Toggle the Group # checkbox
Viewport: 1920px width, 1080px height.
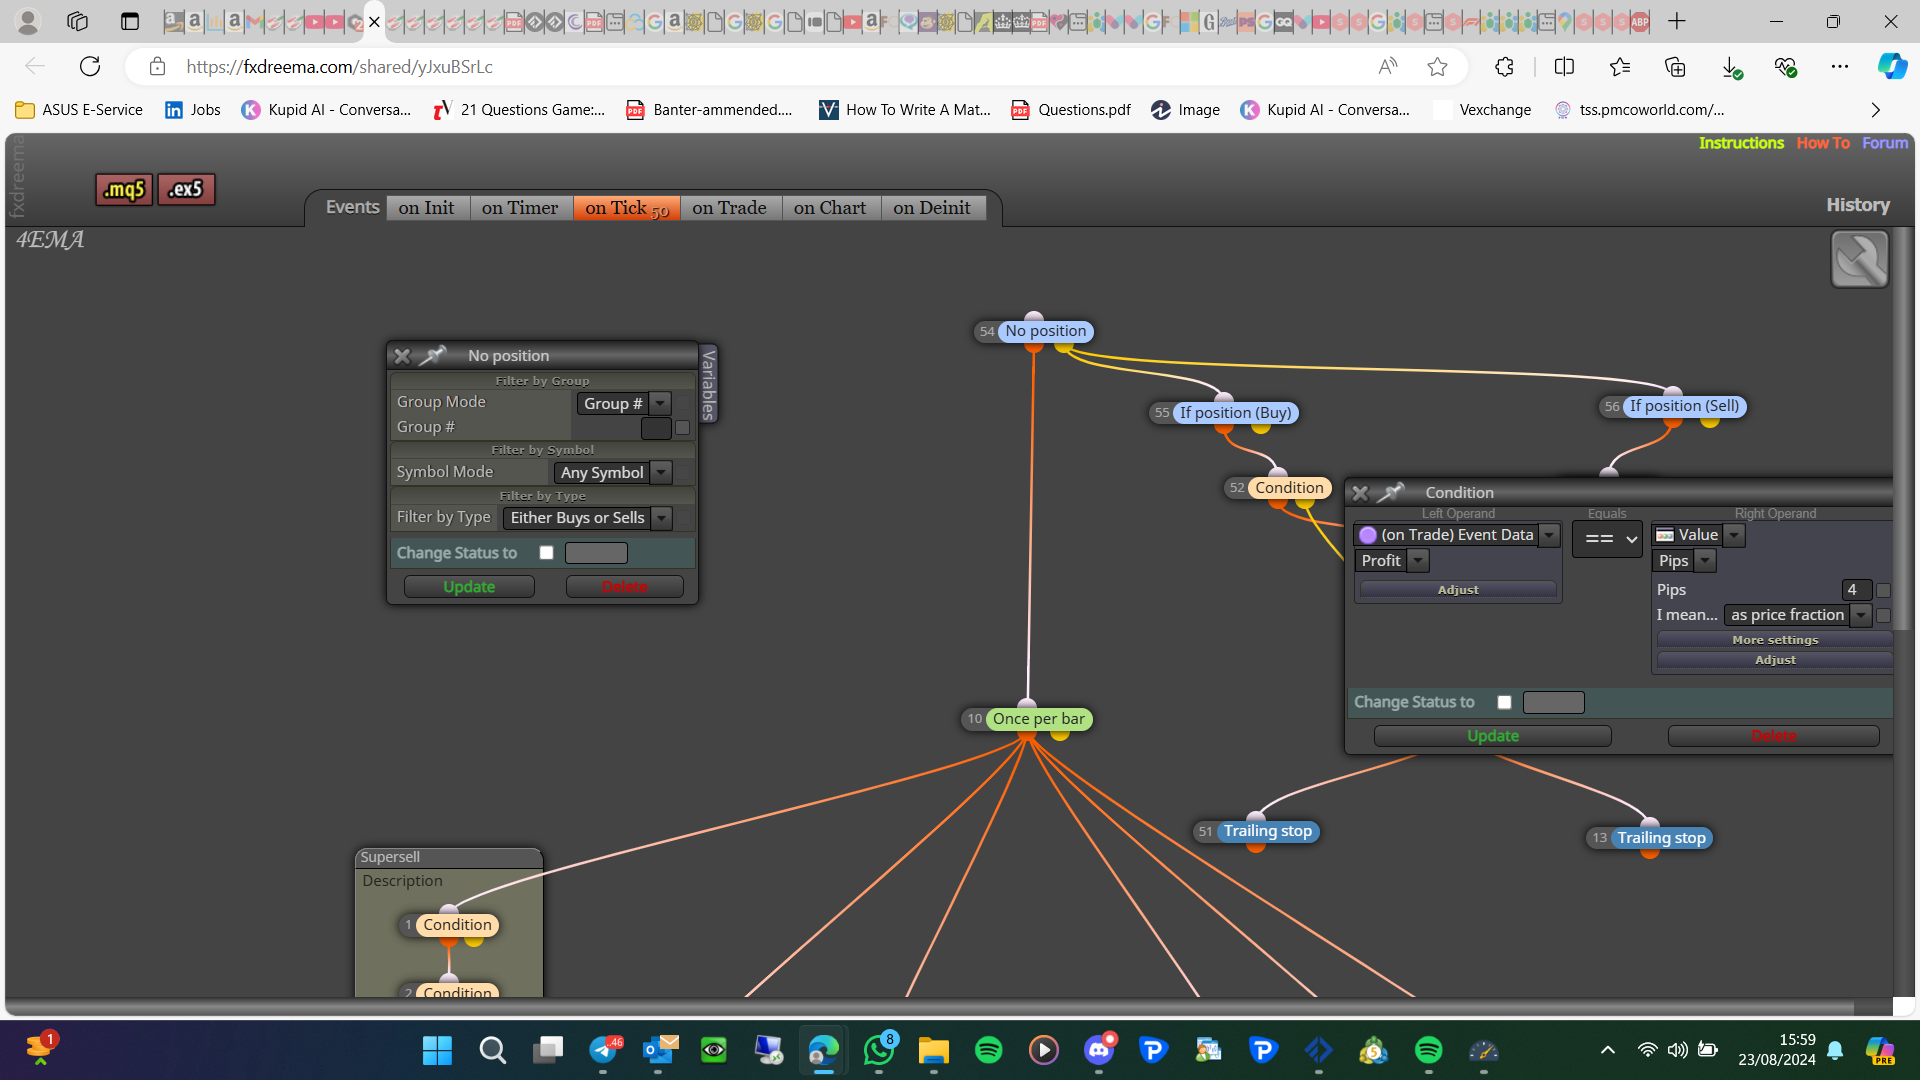683,428
